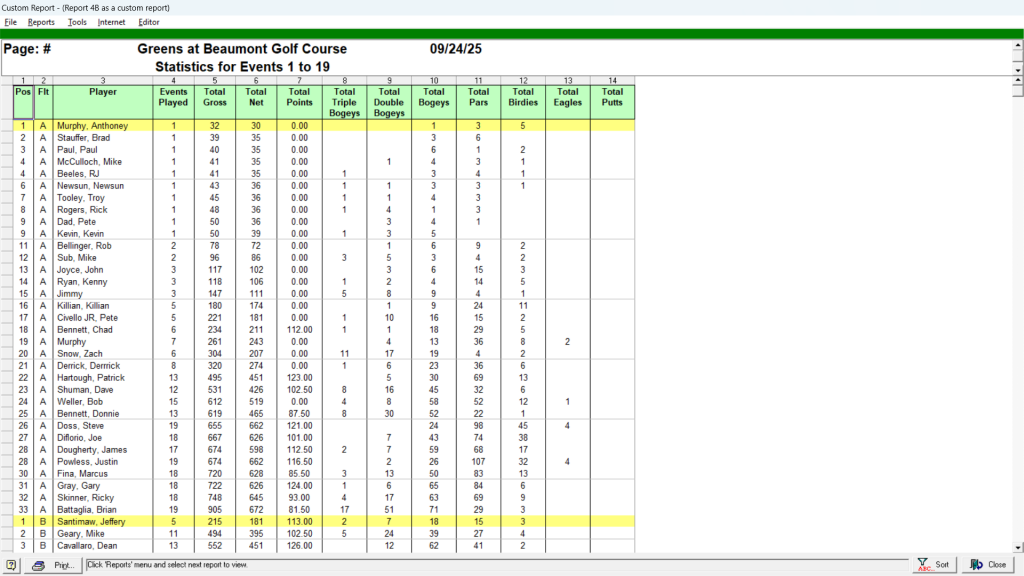Open the File menu
The height and width of the screenshot is (576, 1024).
(11, 22)
